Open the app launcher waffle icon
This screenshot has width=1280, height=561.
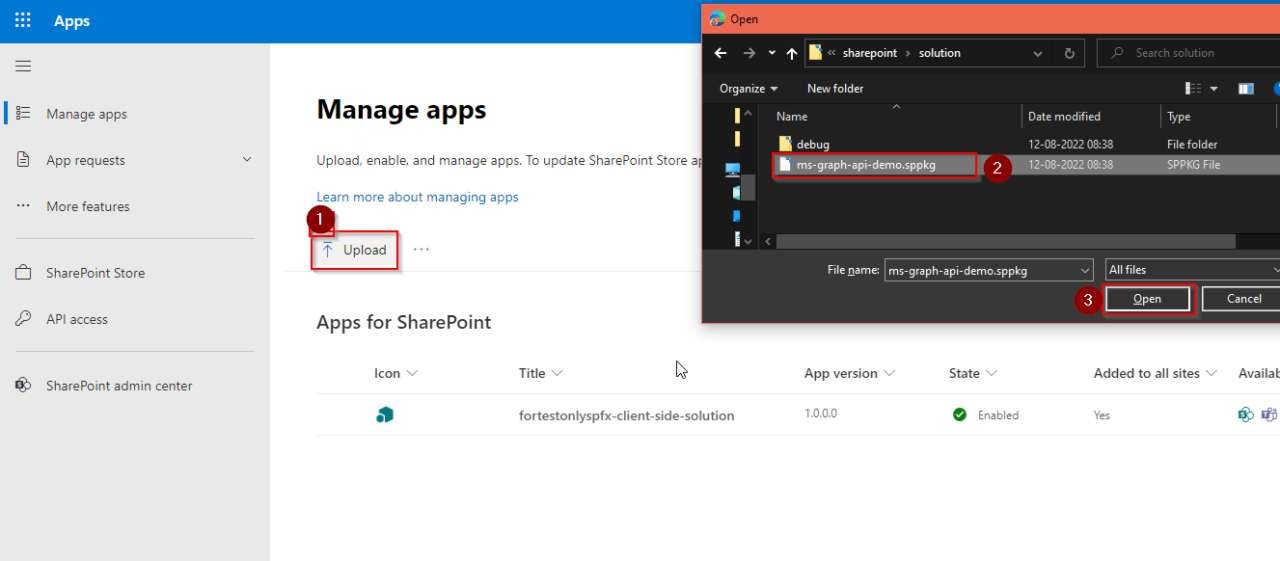pos(23,21)
